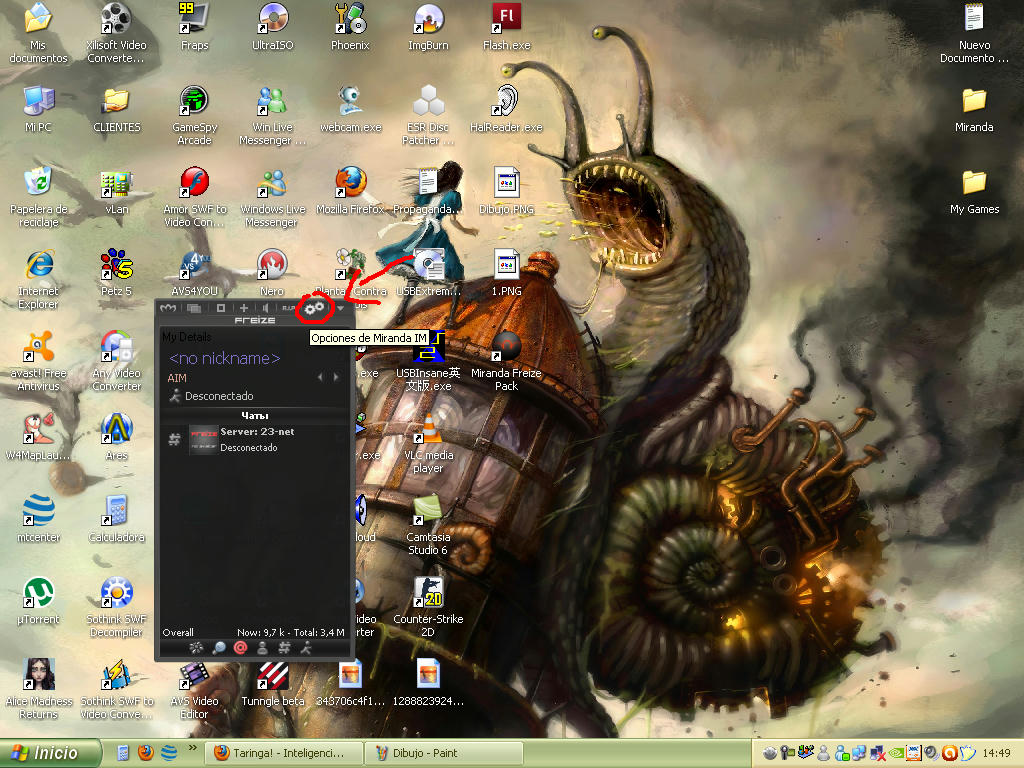Click the AIM protocol label
The height and width of the screenshot is (768, 1024).
(x=177, y=378)
